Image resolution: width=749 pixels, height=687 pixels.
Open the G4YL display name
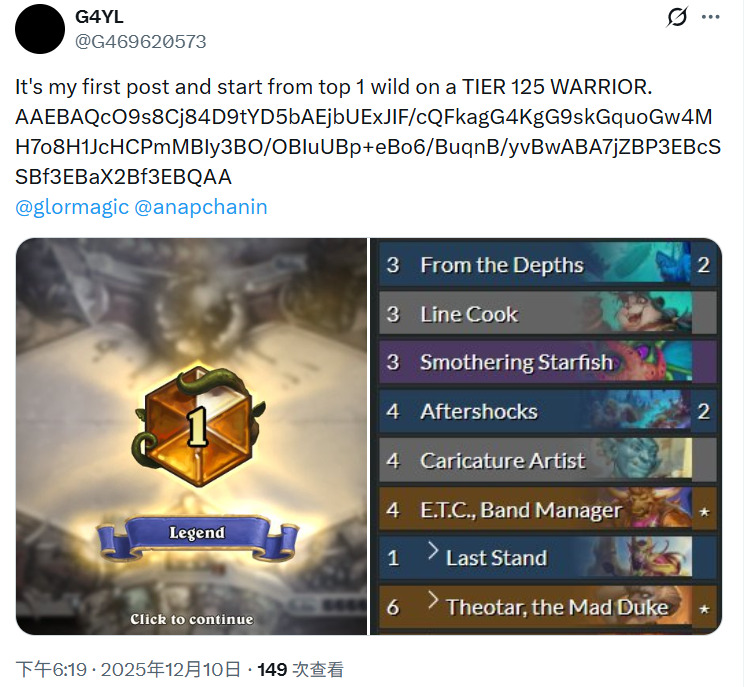(x=99, y=17)
